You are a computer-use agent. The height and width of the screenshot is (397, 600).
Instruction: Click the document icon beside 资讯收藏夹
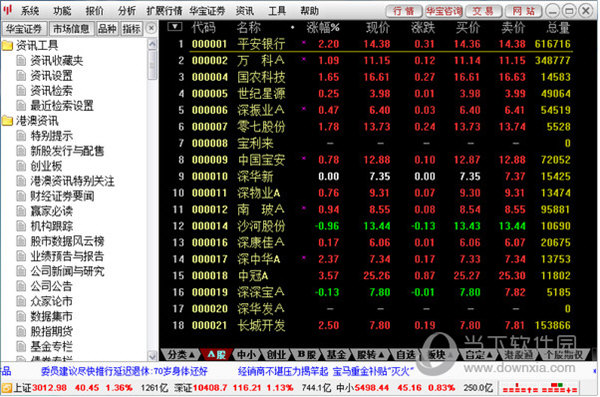(21, 60)
